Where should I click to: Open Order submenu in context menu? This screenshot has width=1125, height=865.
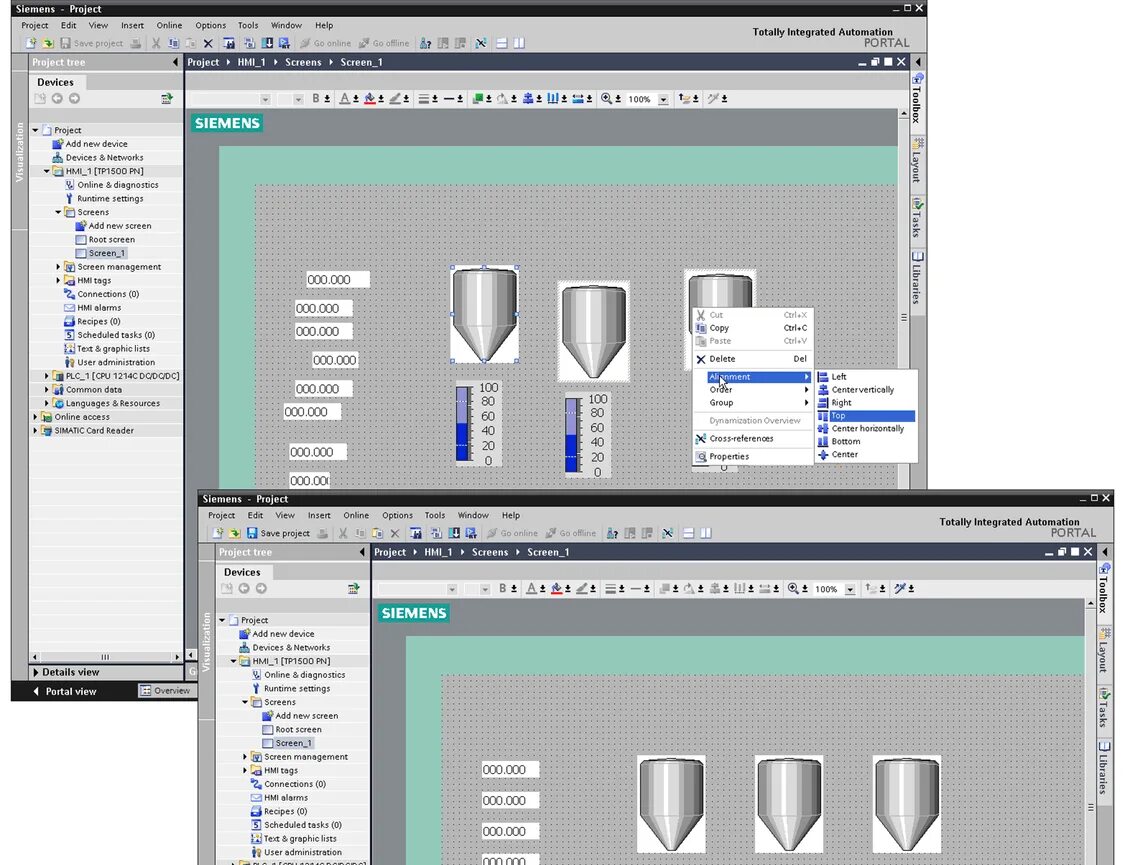(x=752, y=389)
